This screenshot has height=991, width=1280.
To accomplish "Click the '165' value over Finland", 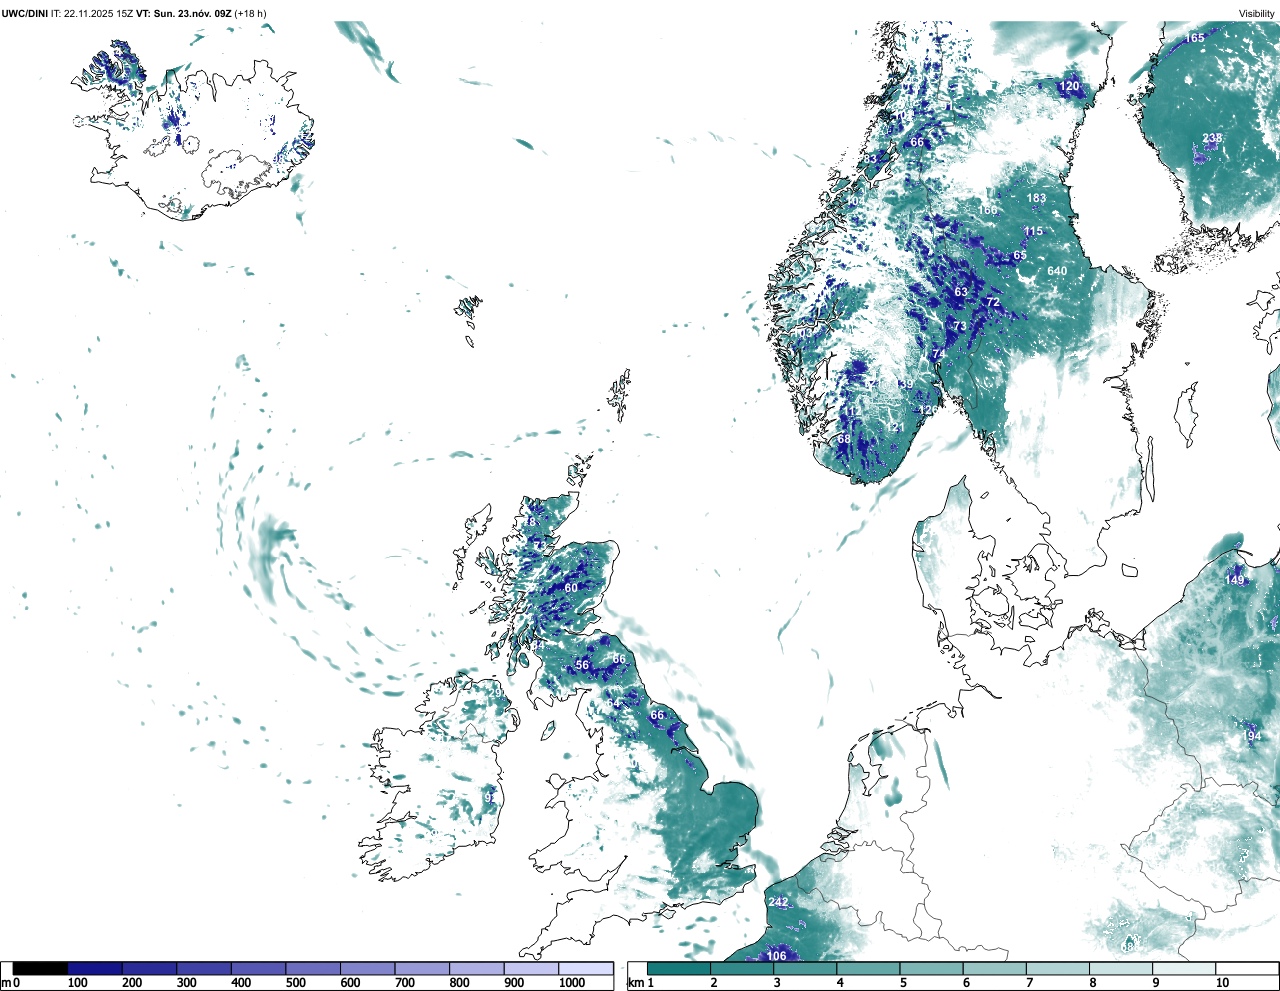I will (x=1195, y=38).
